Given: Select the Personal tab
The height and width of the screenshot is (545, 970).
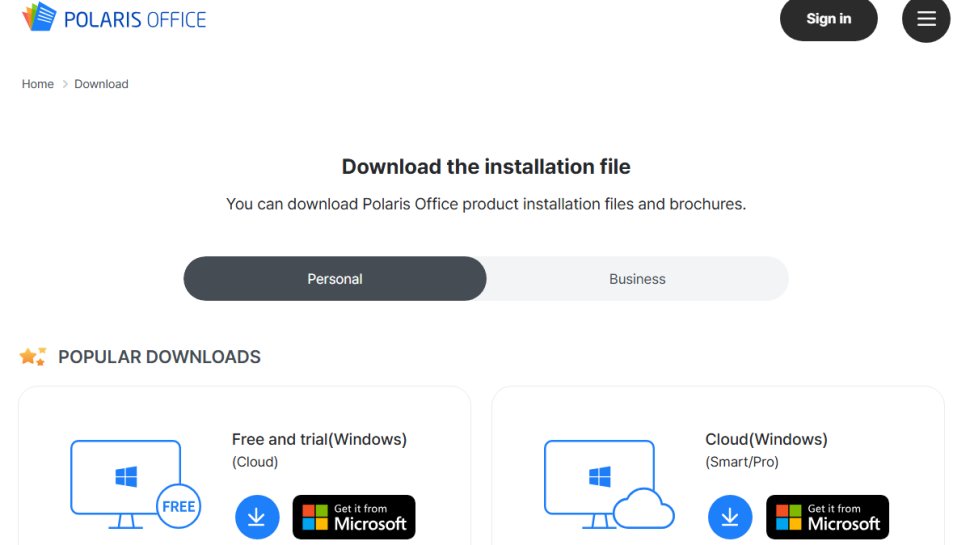Looking at the screenshot, I should pos(335,279).
